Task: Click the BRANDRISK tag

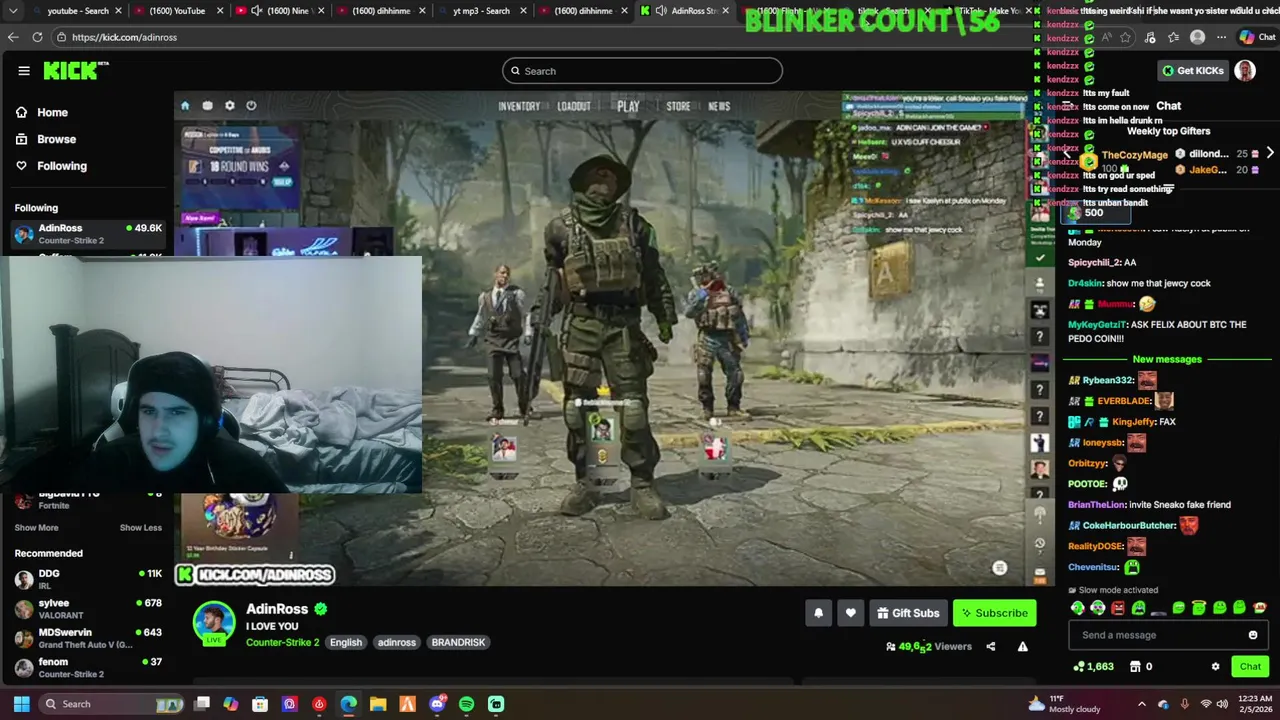Action: point(458,642)
